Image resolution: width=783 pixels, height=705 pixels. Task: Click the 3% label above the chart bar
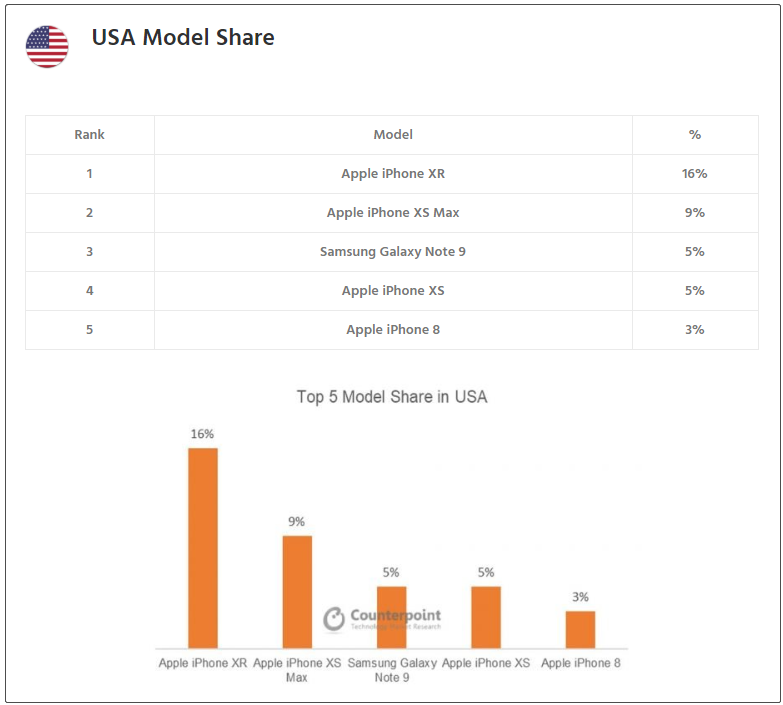(580, 597)
